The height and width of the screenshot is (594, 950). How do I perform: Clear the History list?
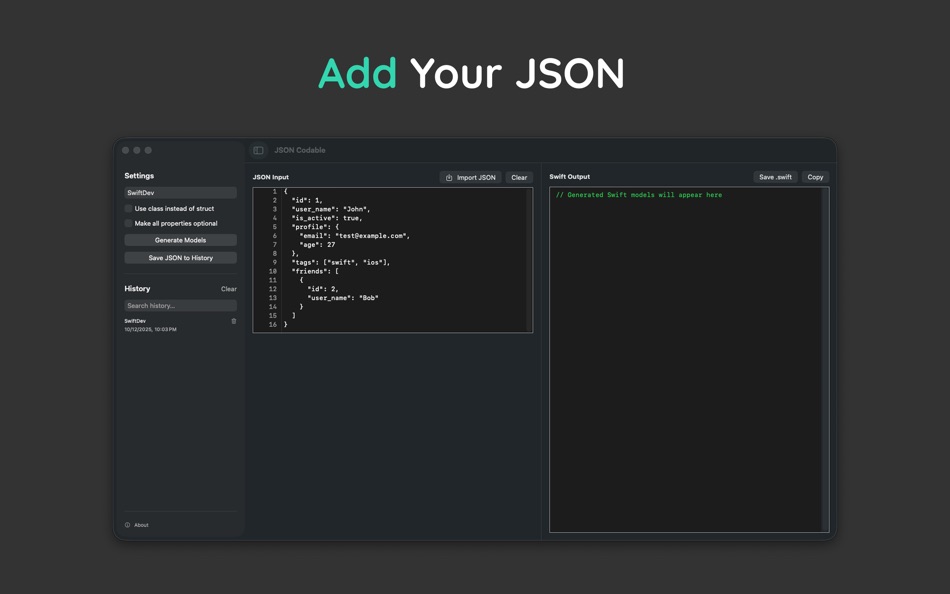pos(228,288)
